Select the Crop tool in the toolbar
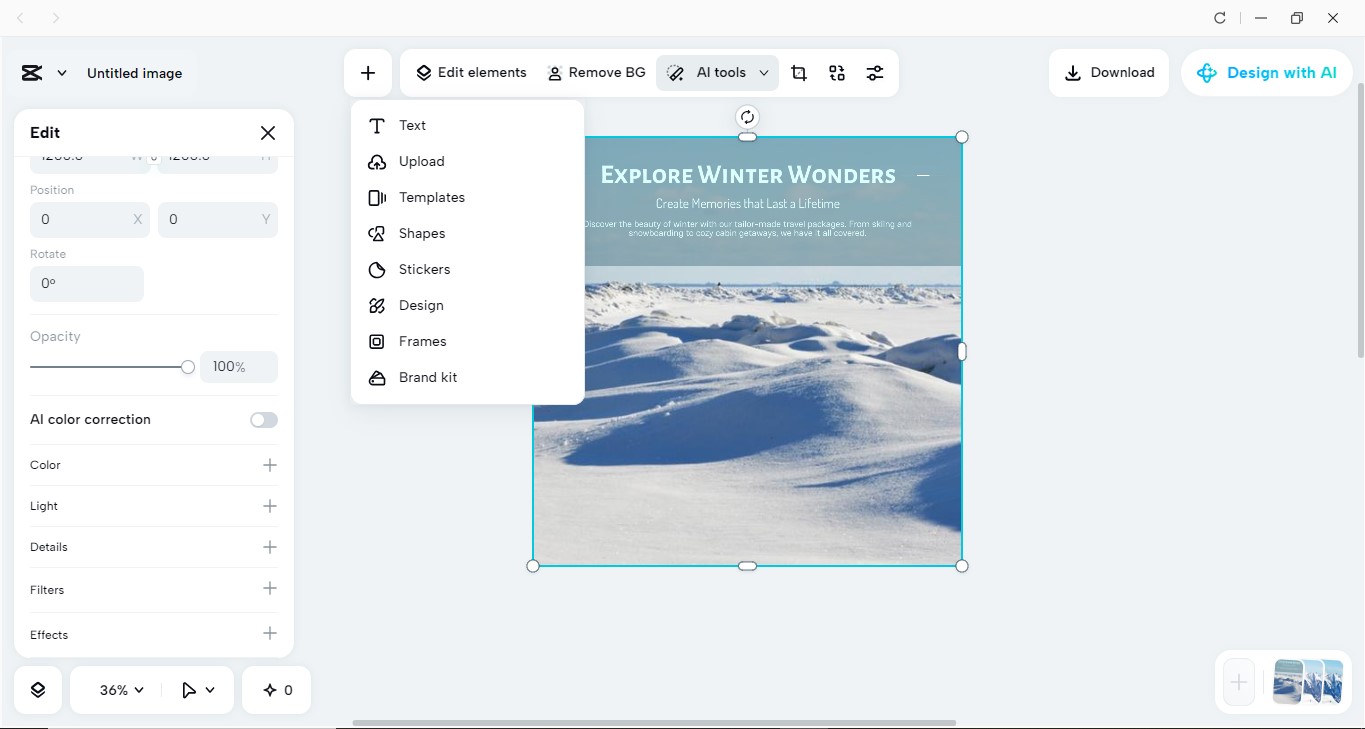The image size is (1365, 729). point(798,72)
